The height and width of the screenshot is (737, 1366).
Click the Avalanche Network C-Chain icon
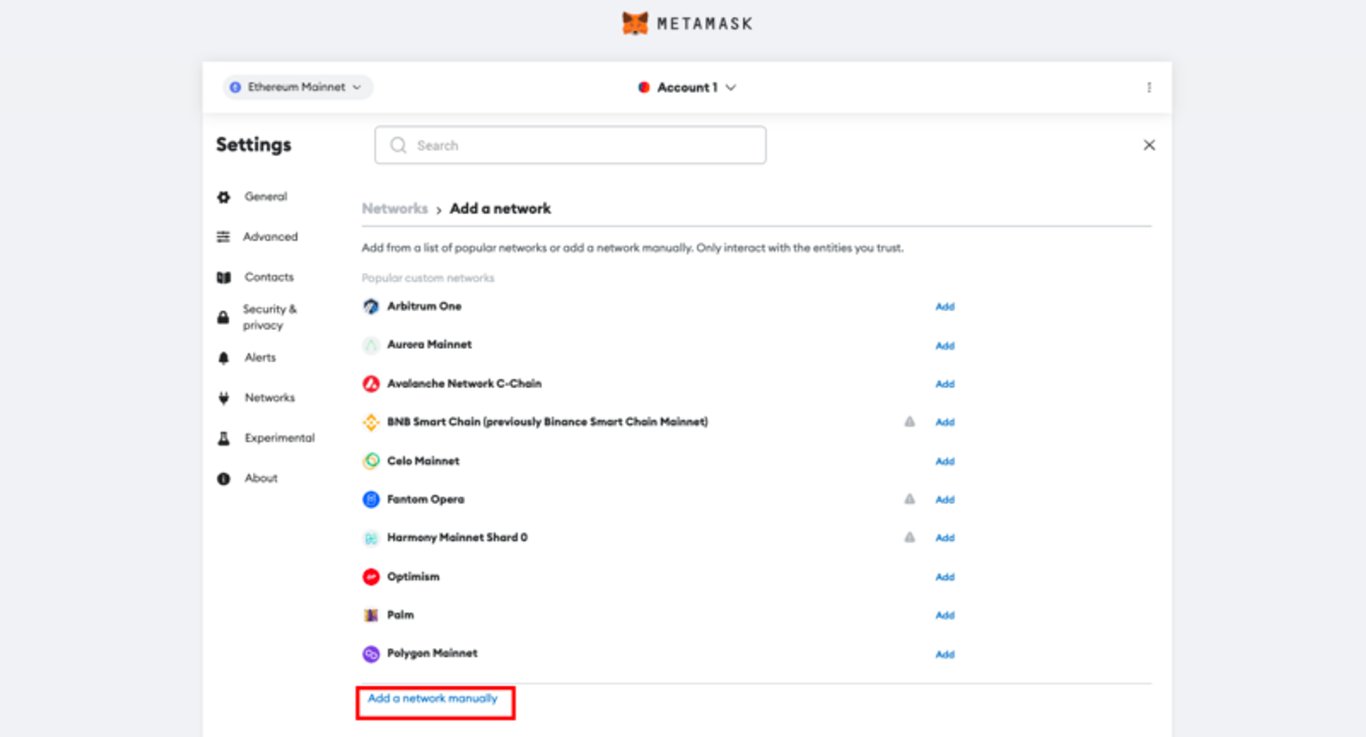click(371, 384)
